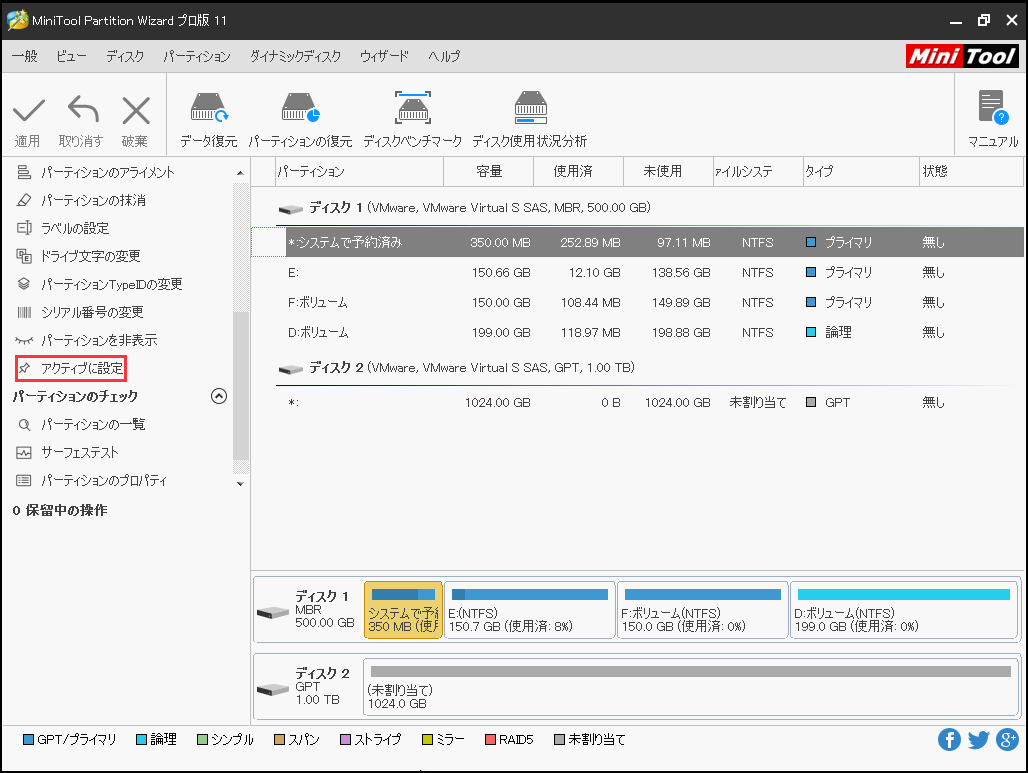Viewport: 1028px width, 773px height.
Task: Click the F:ボリューム(NTFS) block in disk map
Action: (703, 610)
